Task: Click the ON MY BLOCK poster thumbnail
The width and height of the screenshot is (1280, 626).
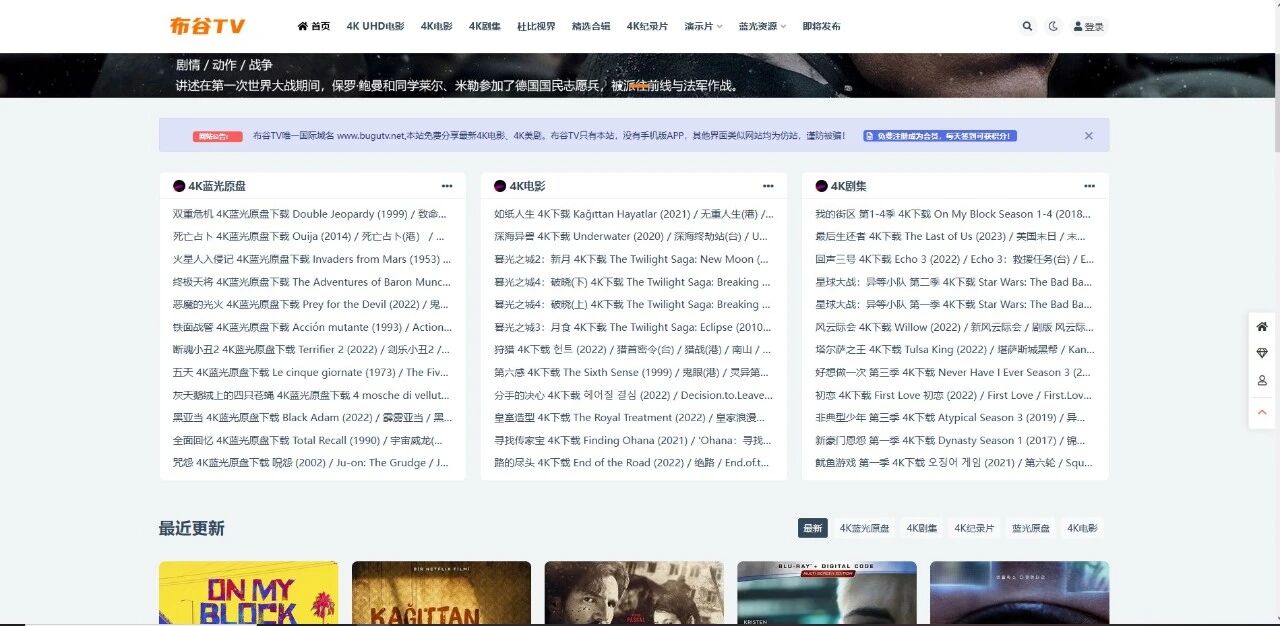Action: click(248, 594)
